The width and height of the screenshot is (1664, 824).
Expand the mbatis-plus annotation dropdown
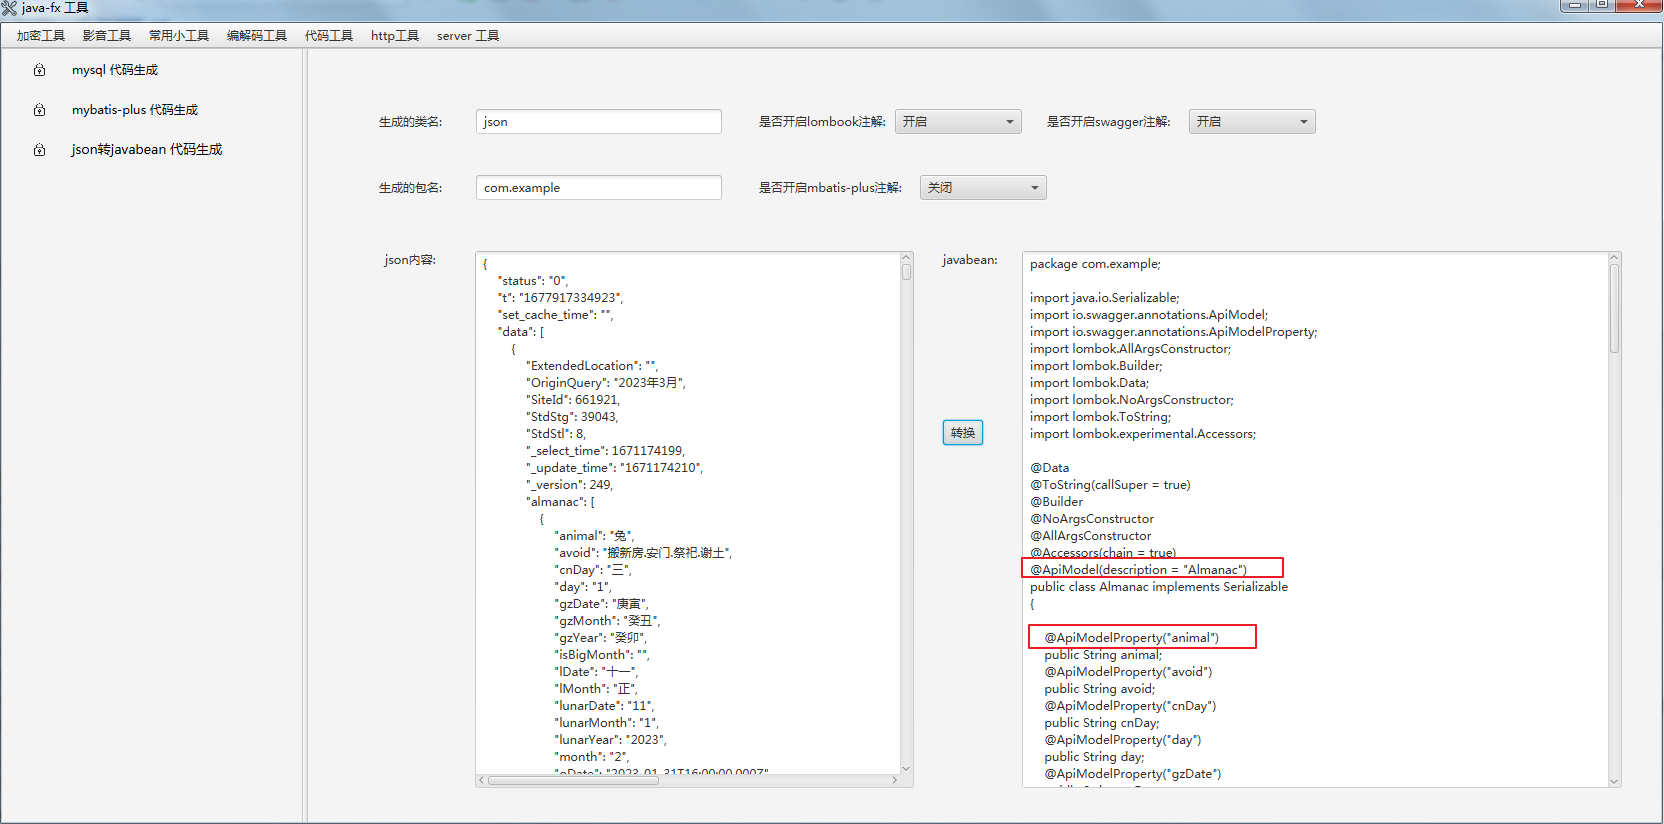point(982,188)
